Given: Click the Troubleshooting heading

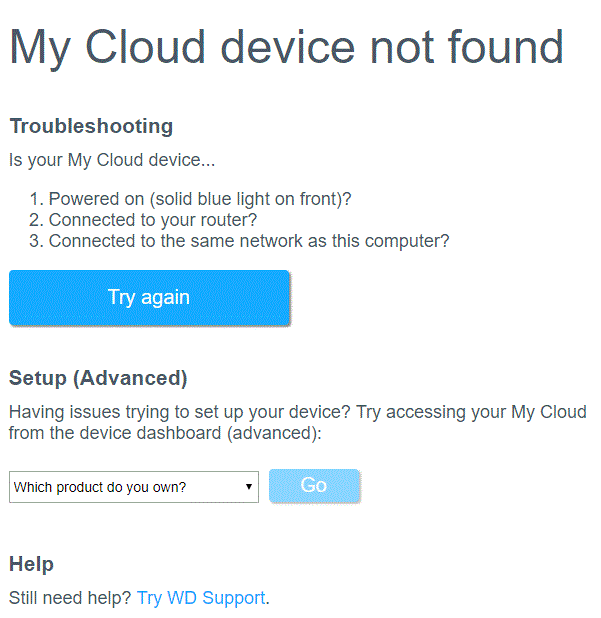Looking at the screenshot, I should (91, 126).
